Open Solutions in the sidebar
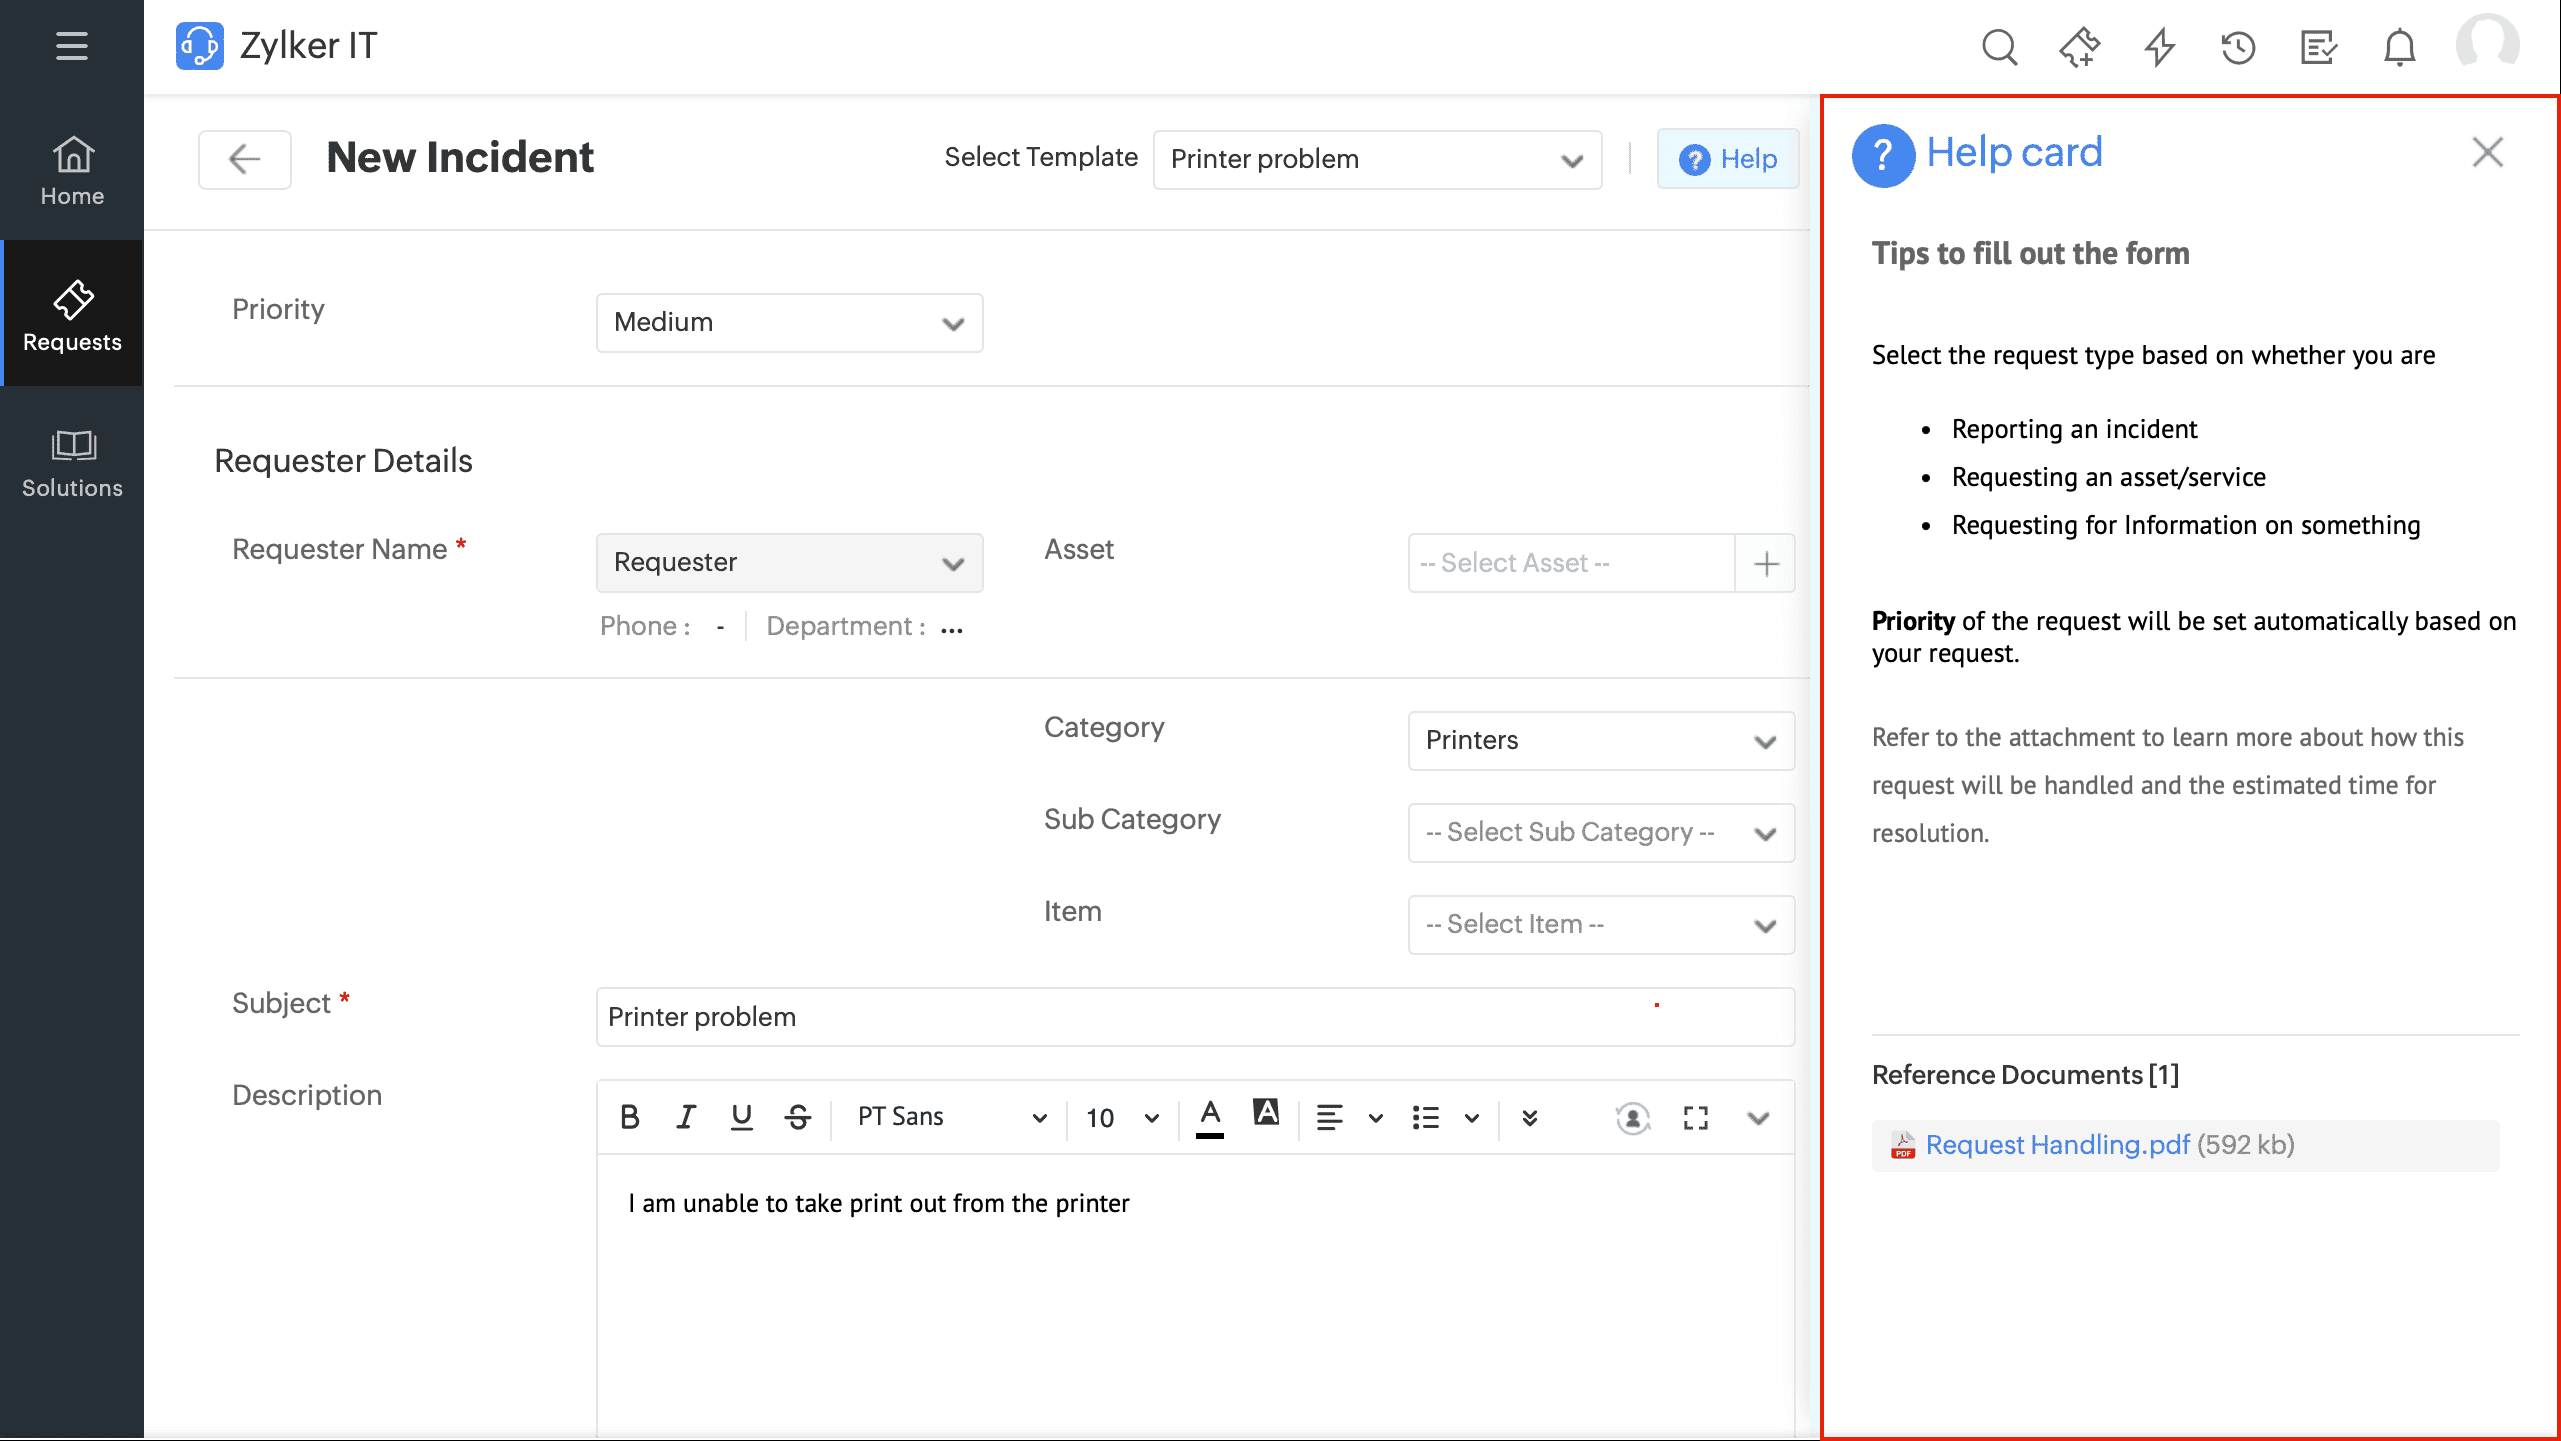 (x=72, y=463)
